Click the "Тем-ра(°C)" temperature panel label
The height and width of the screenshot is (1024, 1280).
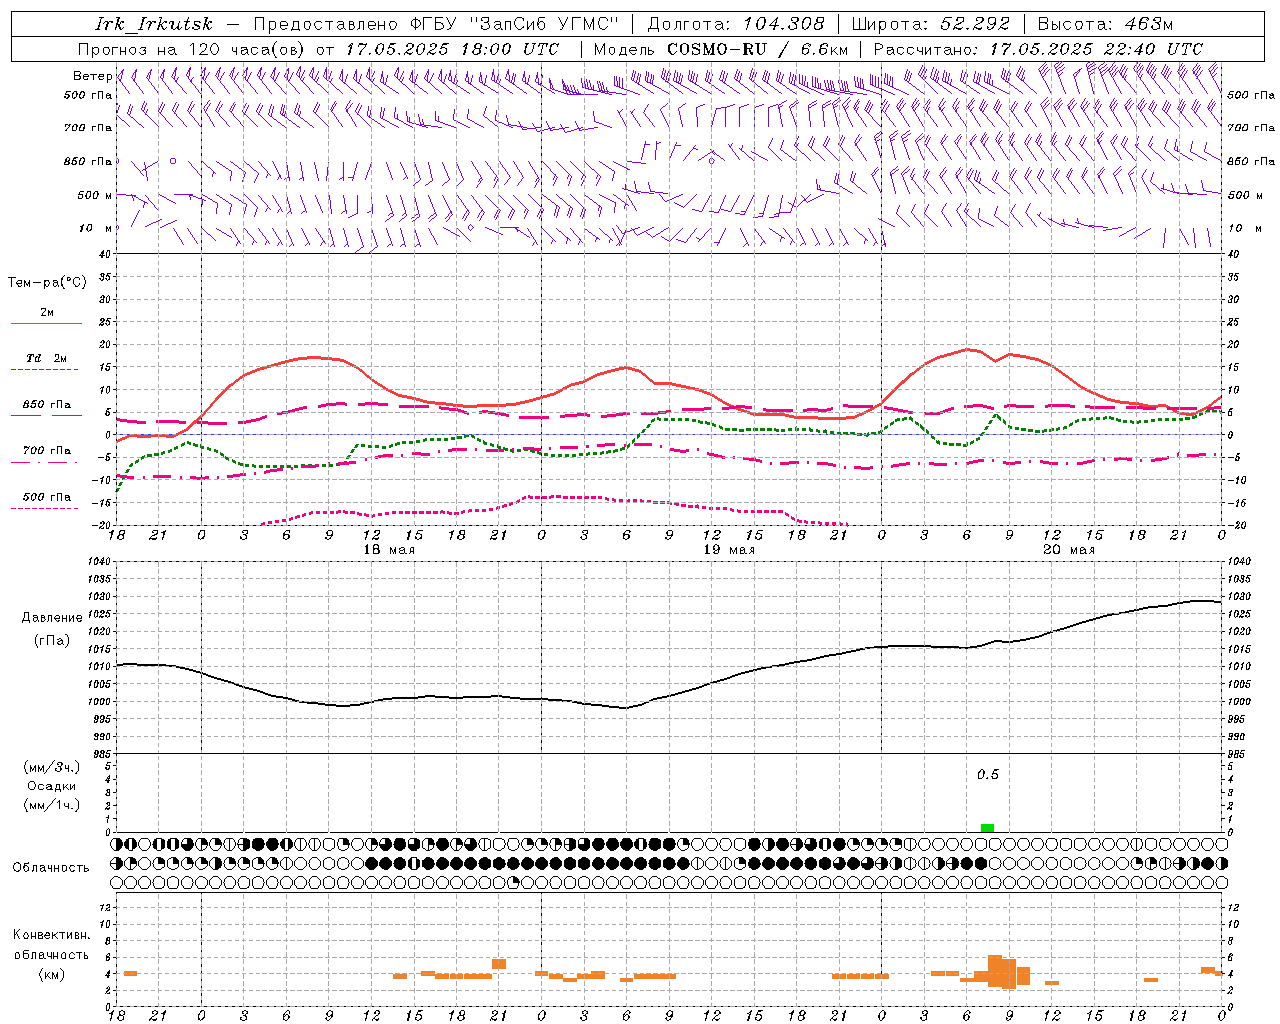(47, 283)
